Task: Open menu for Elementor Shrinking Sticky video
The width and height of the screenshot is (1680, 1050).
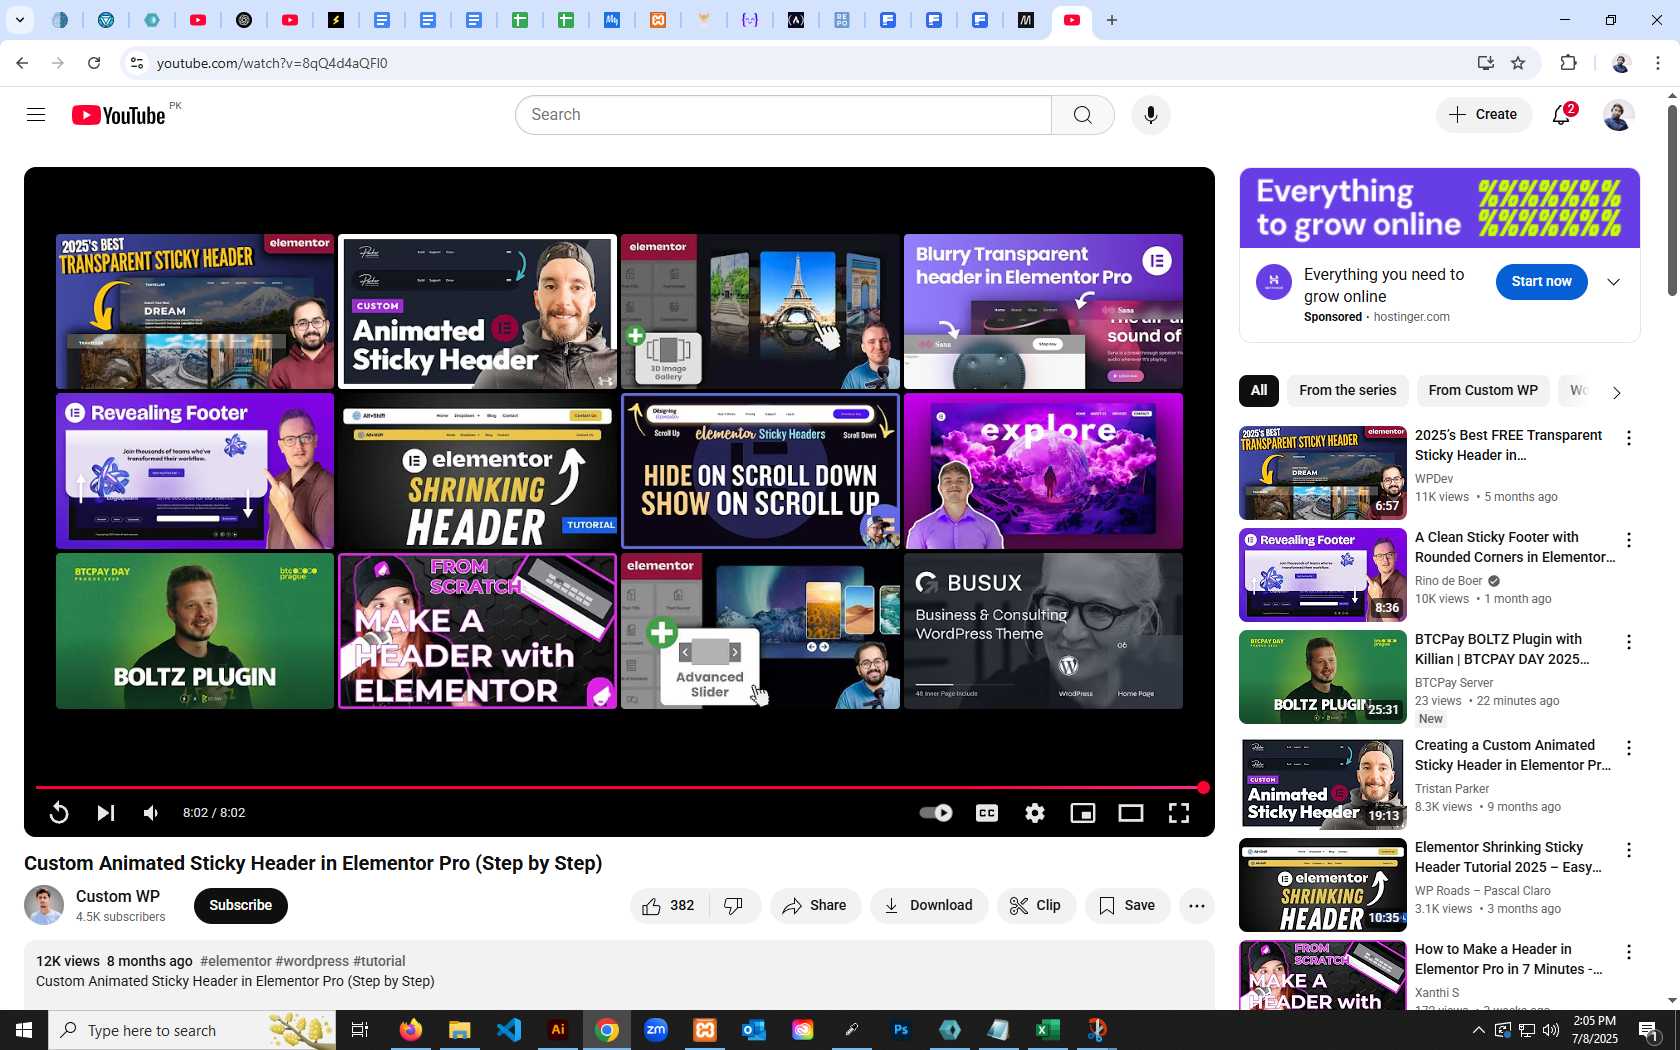Action: pyautogui.click(x=1629, y=850)
